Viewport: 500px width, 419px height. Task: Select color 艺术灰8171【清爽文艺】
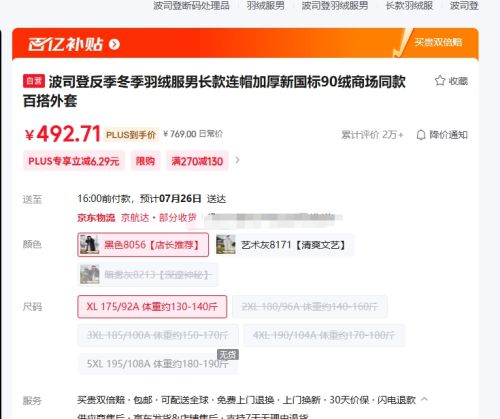tap(283, 245)
